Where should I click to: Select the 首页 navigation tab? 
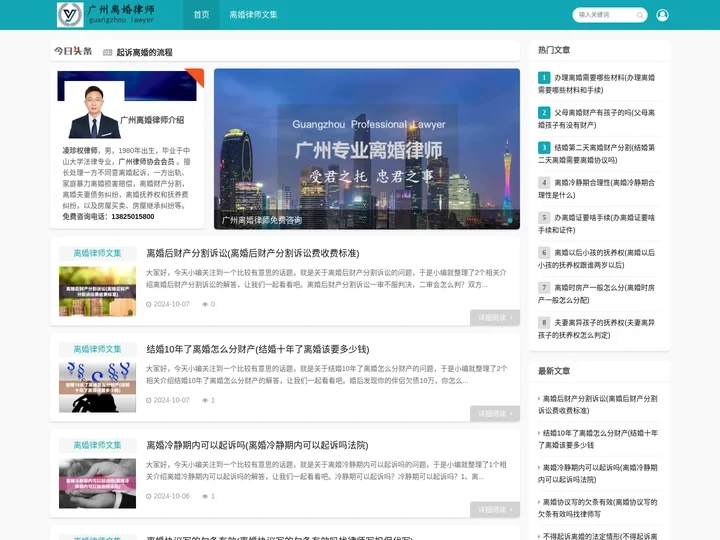tap(201, 15)
